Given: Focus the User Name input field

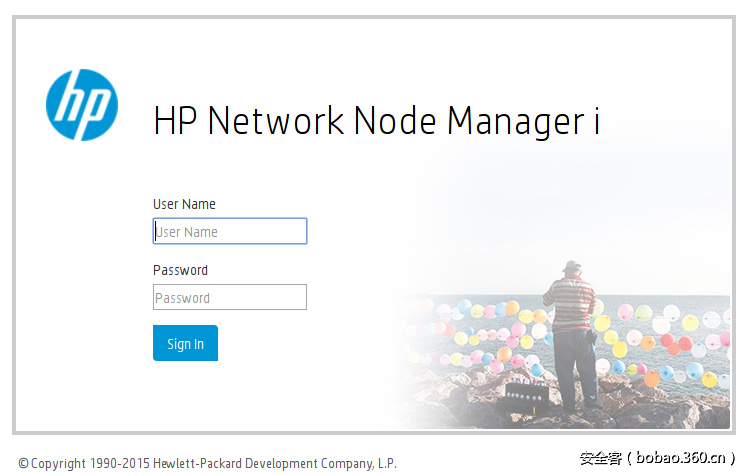Looking at the screenshot, I should (230, 232).
